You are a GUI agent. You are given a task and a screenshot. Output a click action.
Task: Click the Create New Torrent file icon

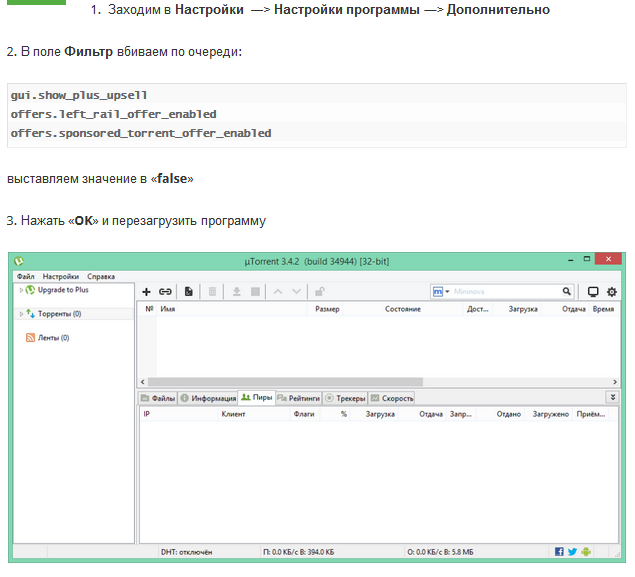coord(188,292)
